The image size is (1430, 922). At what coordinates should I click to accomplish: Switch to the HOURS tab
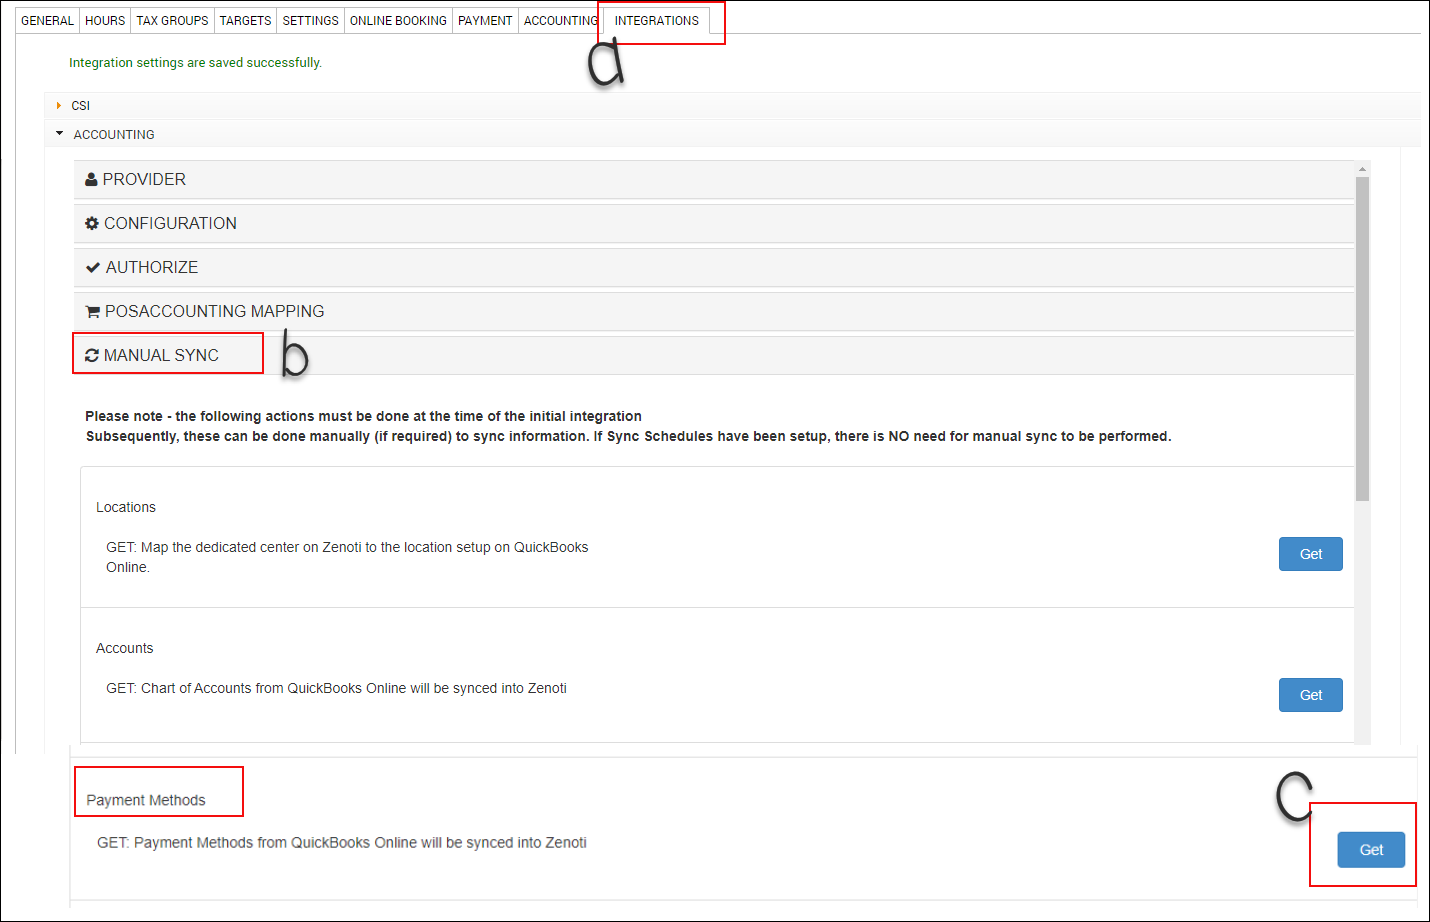point(105,20)
